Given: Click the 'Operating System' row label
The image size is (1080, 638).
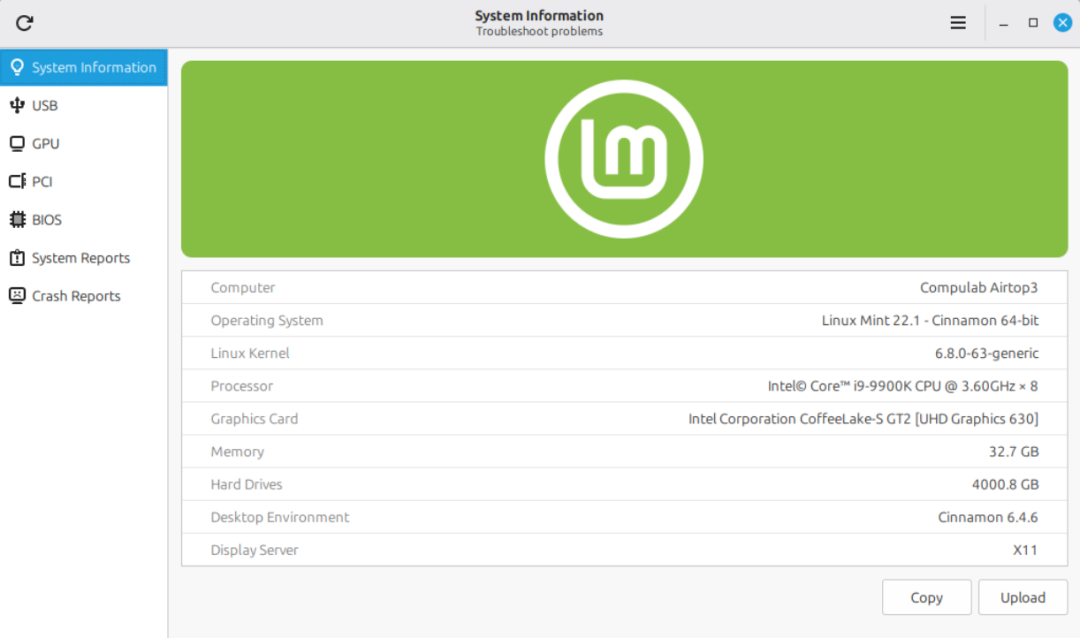Looking at the screenshot, I should [267, 320].
